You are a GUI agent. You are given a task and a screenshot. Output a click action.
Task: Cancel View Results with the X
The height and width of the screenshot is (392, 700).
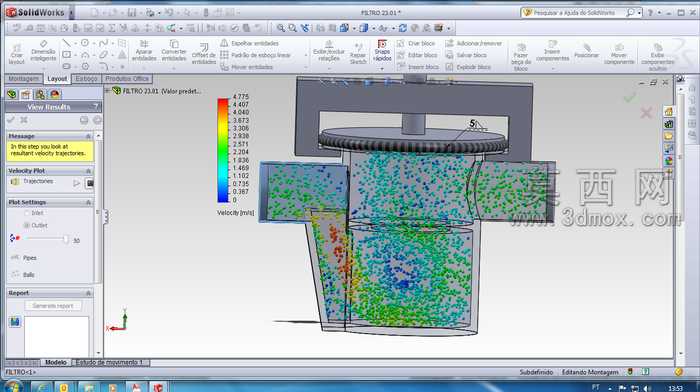[24, 120]
